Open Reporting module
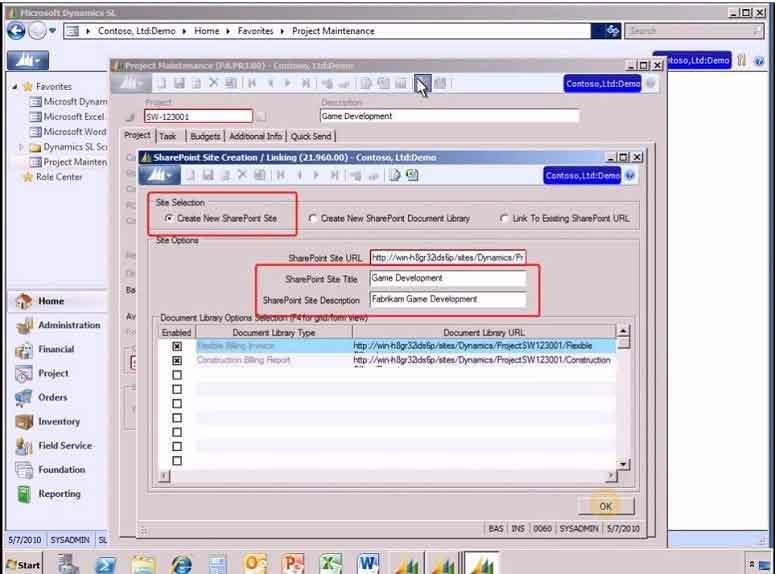 click(57, 494)
